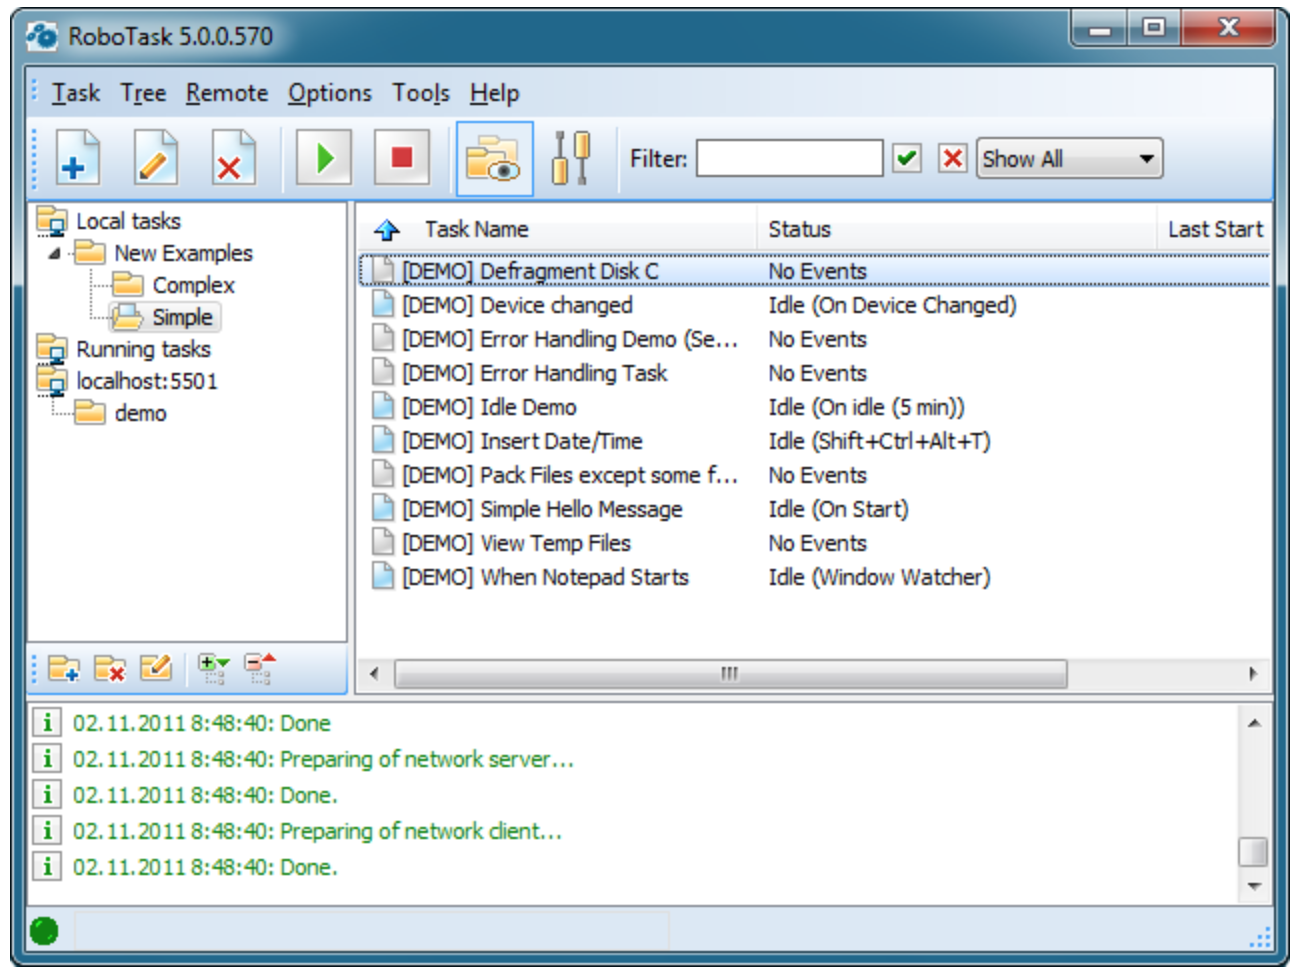Screen dimensions: 1302x970
Task: Click into the Filter text field
Action: coord(790,158)
